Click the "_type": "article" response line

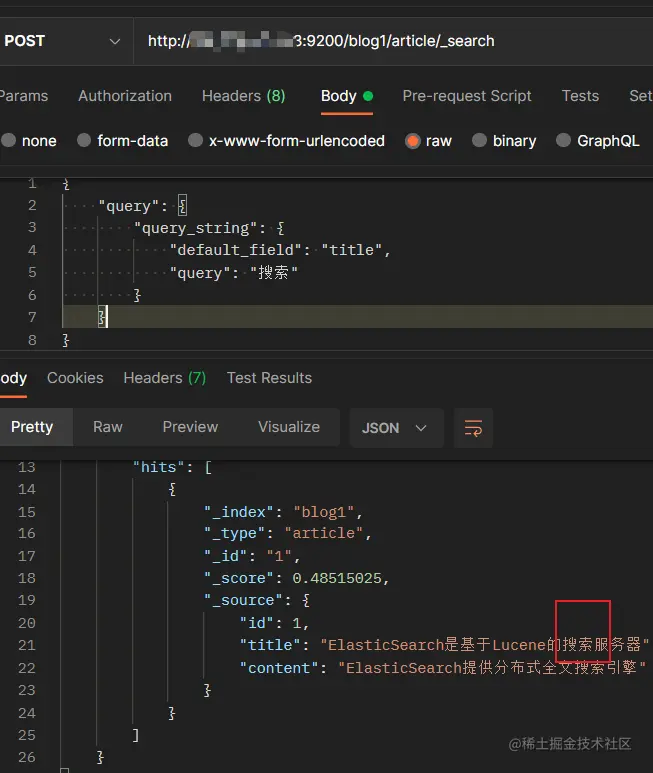click(x=288, y=533)
